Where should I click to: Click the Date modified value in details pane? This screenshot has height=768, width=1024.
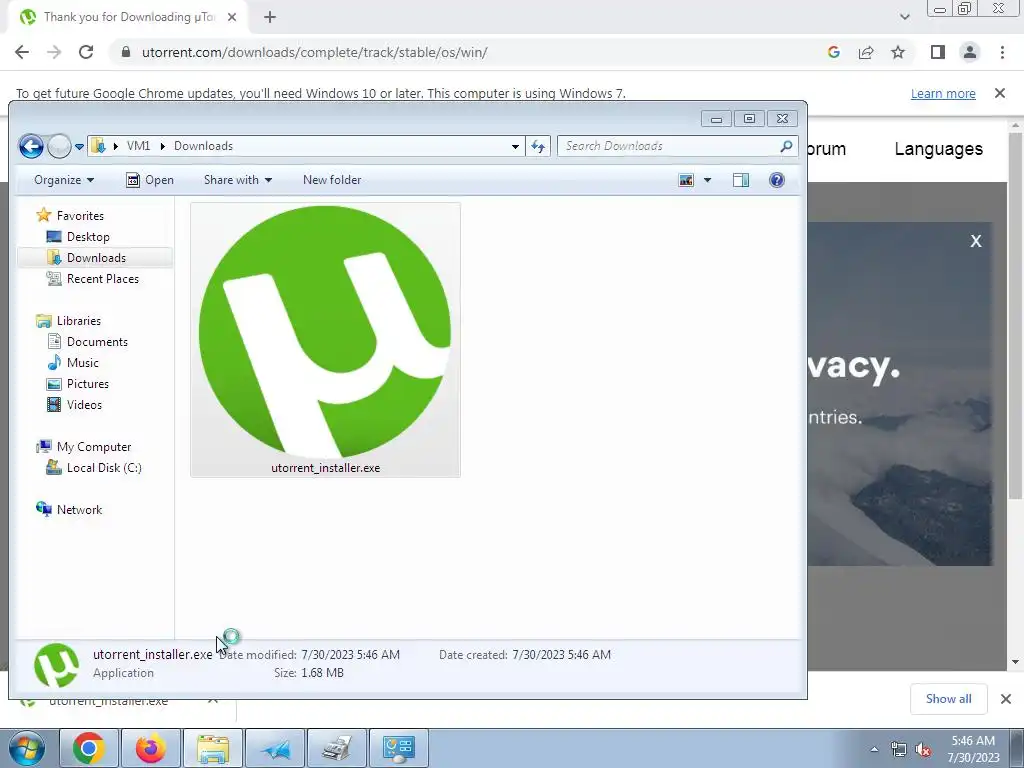pos(350,655)
